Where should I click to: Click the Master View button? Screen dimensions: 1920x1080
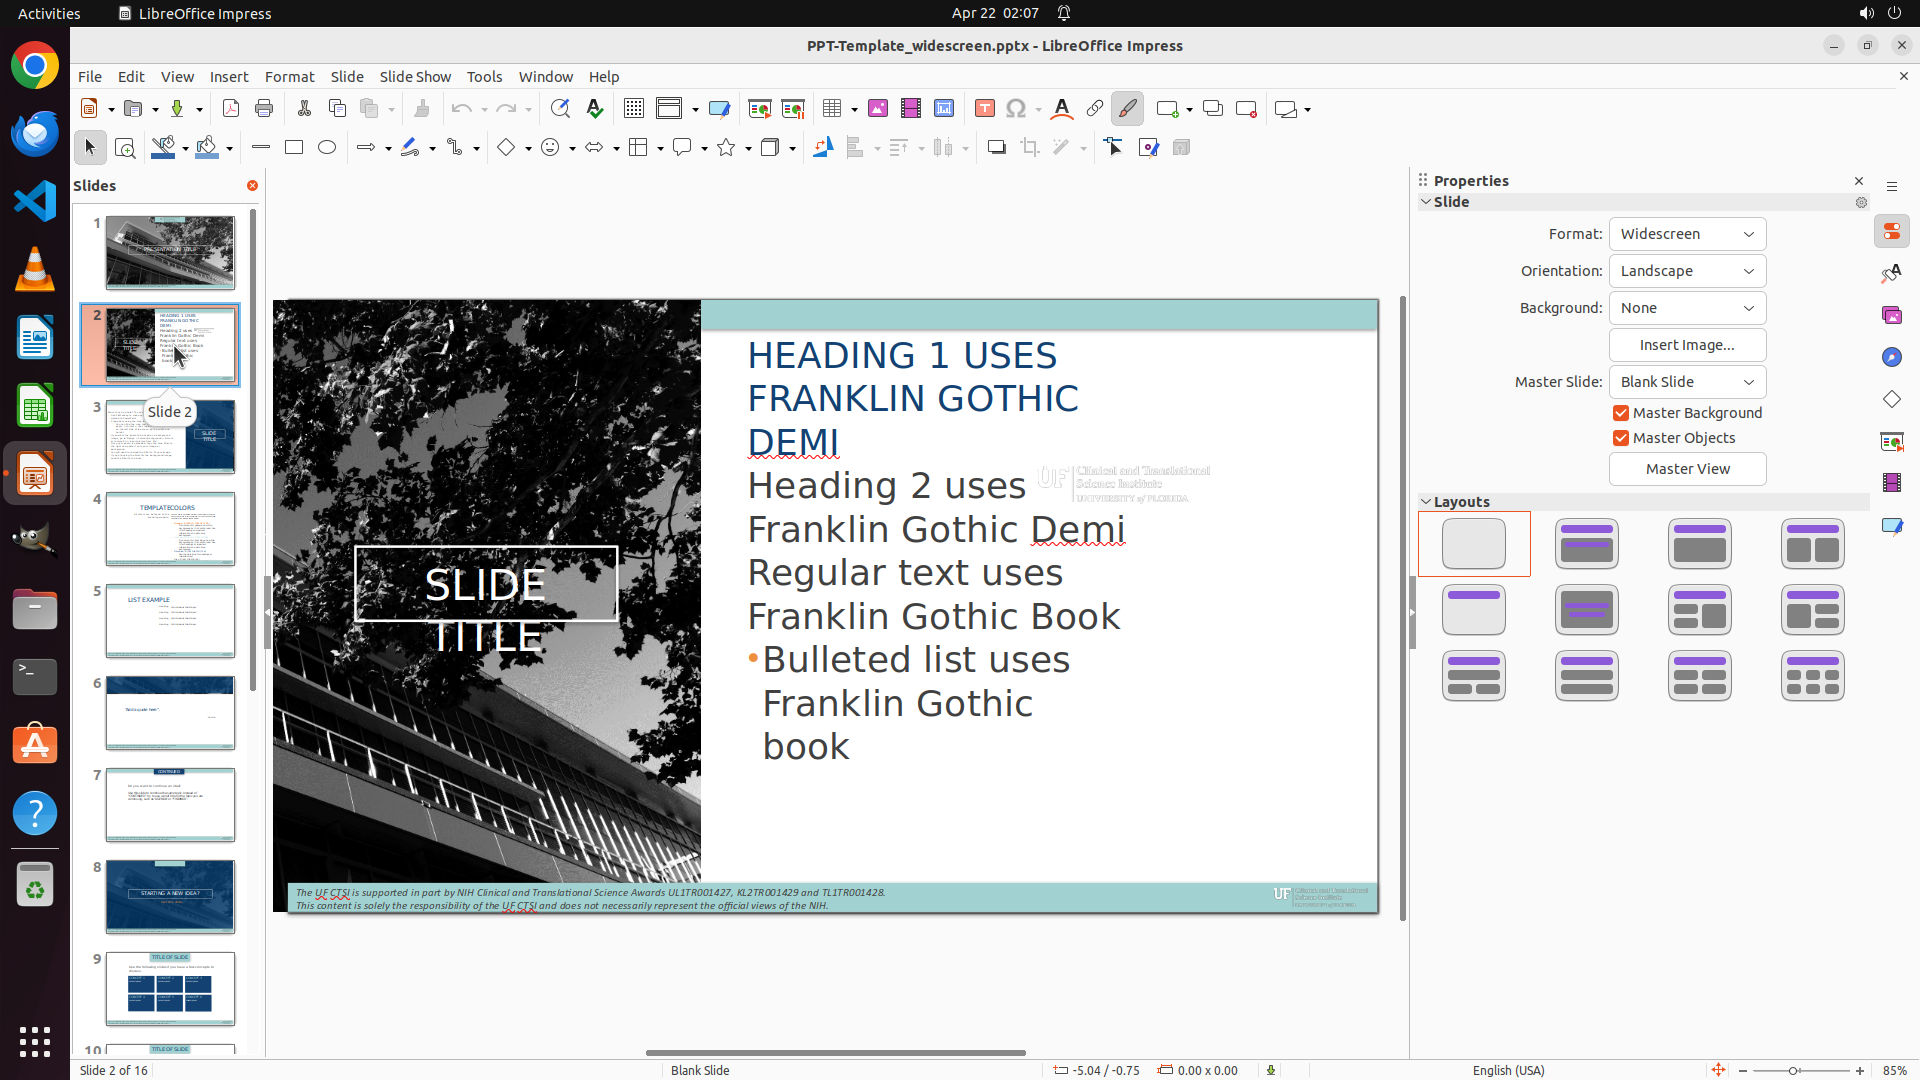(x=1687, y=469)
